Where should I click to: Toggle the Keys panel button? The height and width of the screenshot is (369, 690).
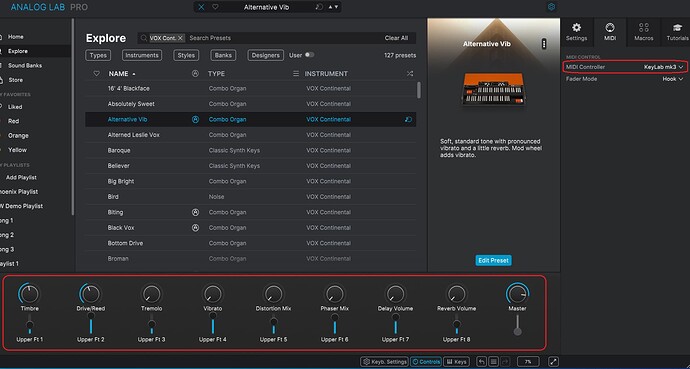point(455,362)
